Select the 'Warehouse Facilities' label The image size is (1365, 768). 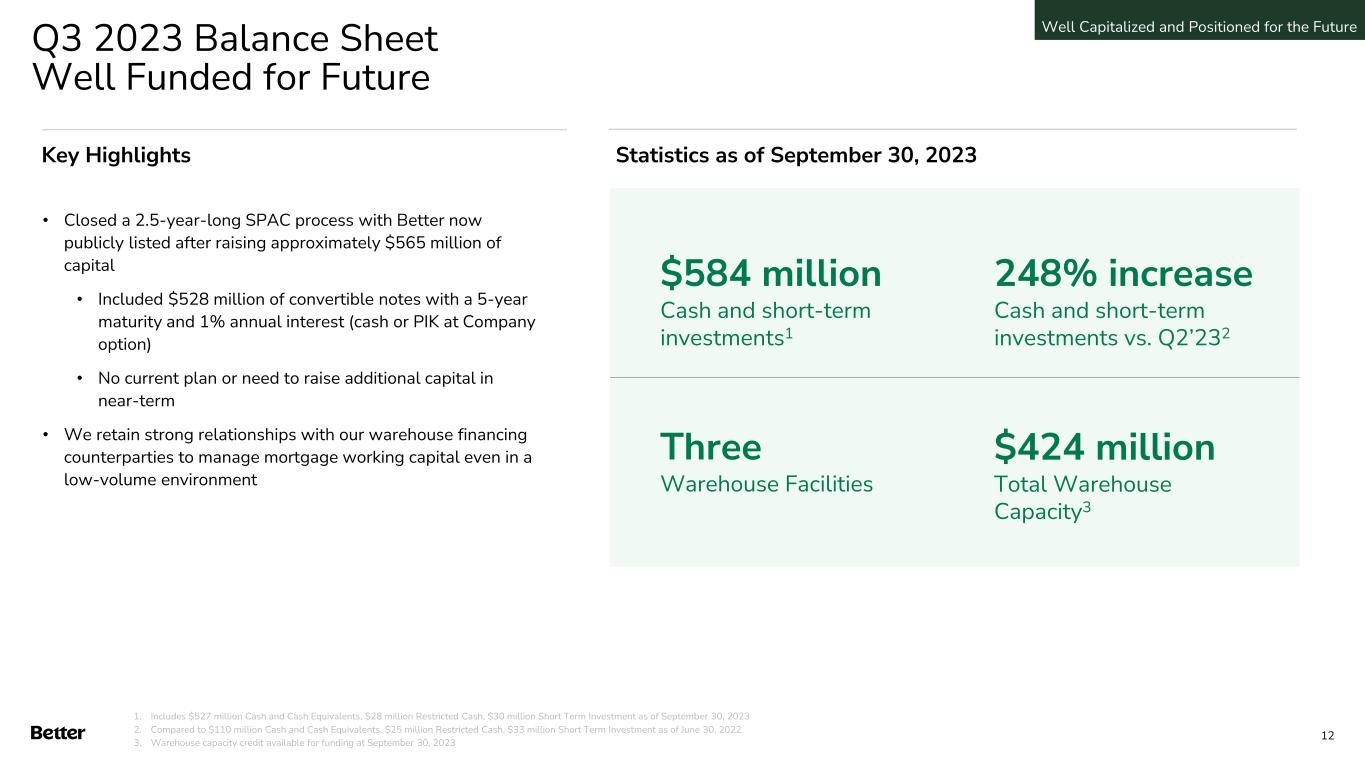pos(766,485)
